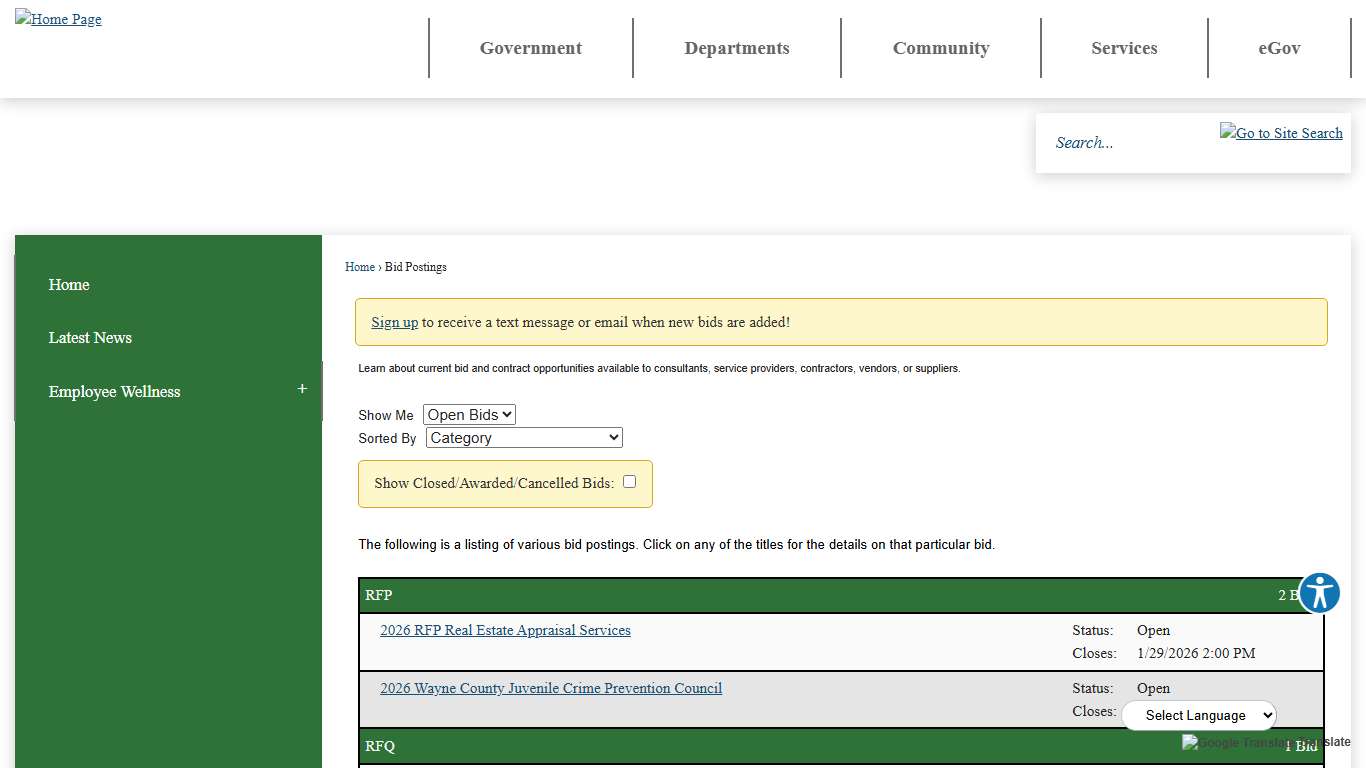Click the Sign up link
1366x768 pixels.
pyautogui.click(x=394, y=322)
